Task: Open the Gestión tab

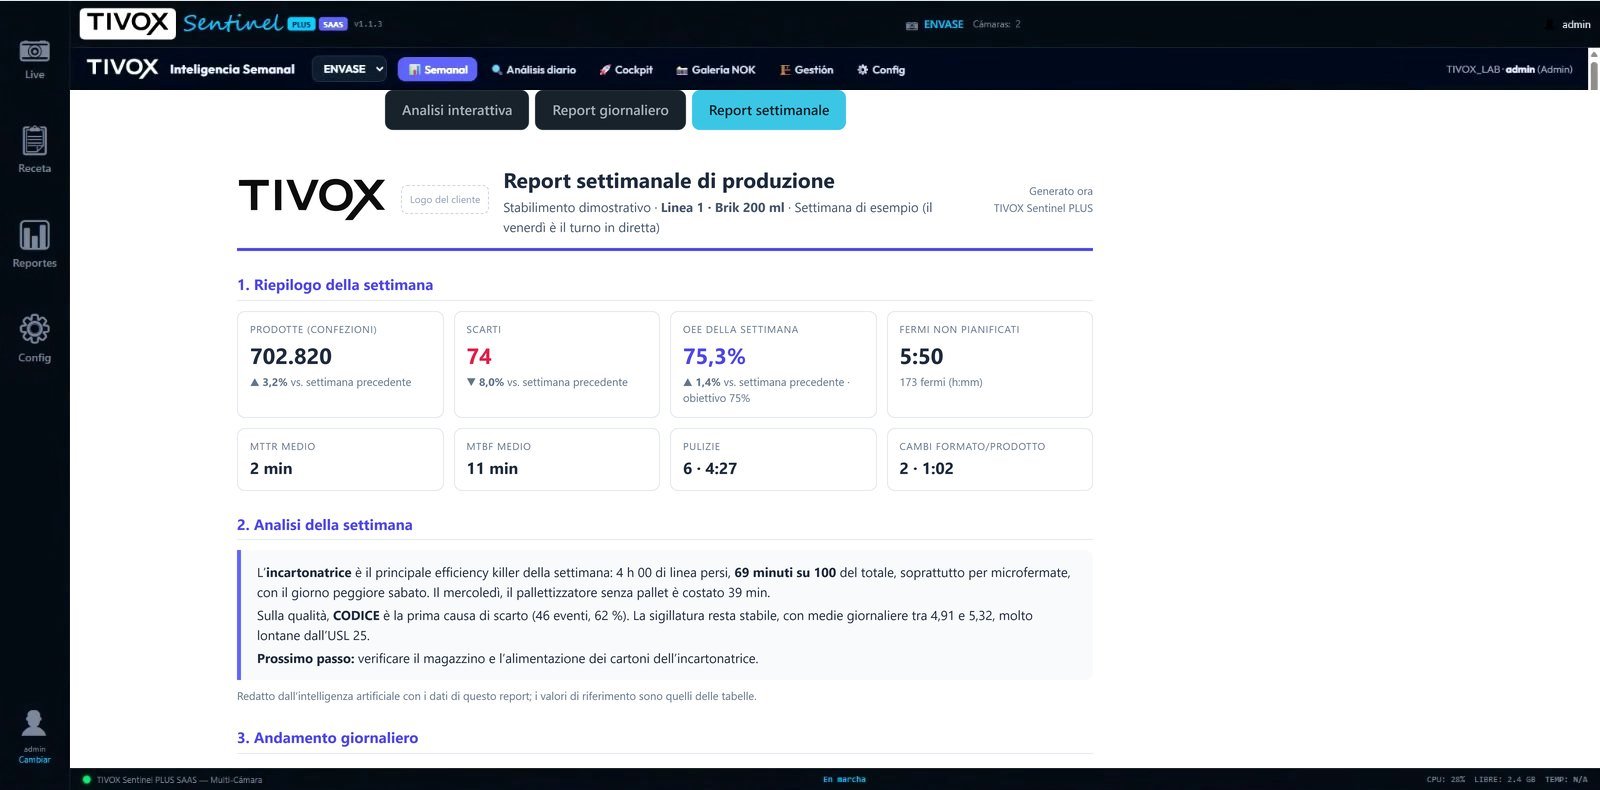Action: click(806, 70)
